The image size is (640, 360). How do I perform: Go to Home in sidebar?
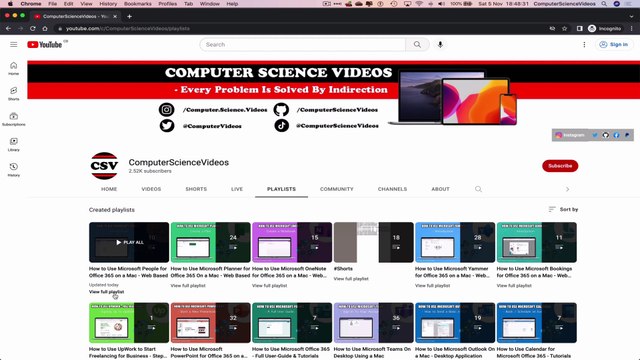coord(13,69)
